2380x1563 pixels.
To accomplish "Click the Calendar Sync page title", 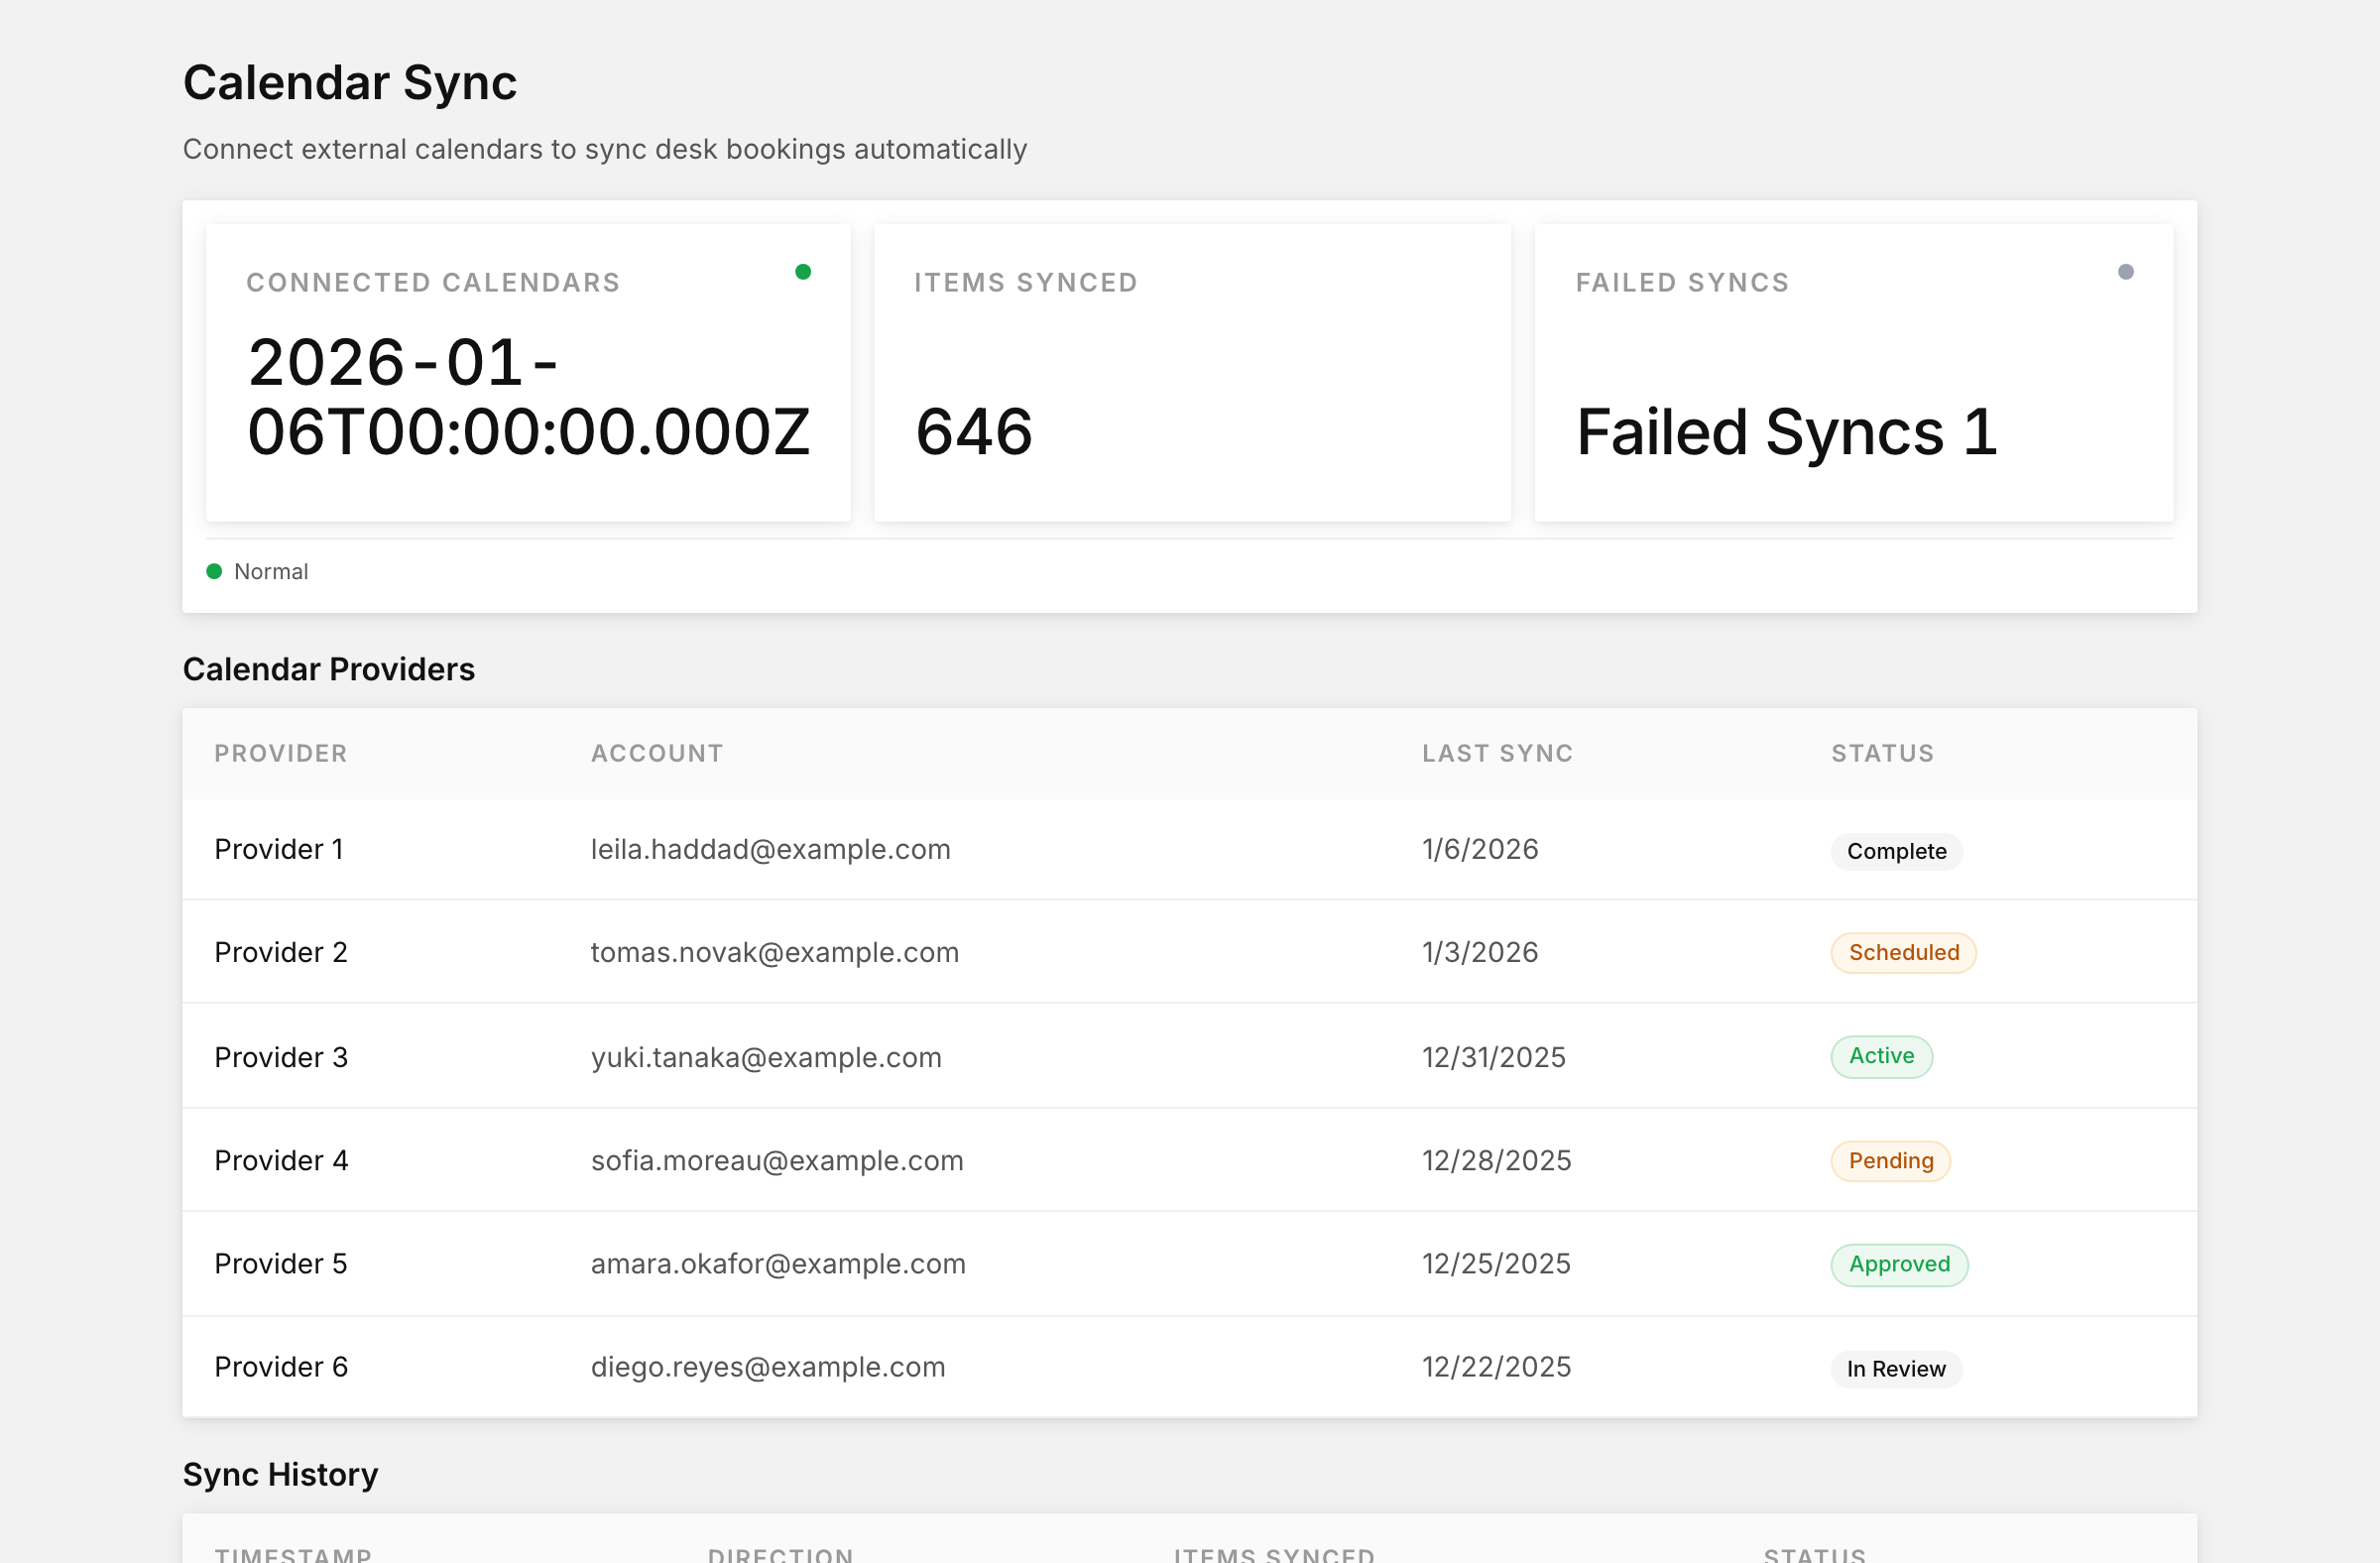I will pos(350,83).
